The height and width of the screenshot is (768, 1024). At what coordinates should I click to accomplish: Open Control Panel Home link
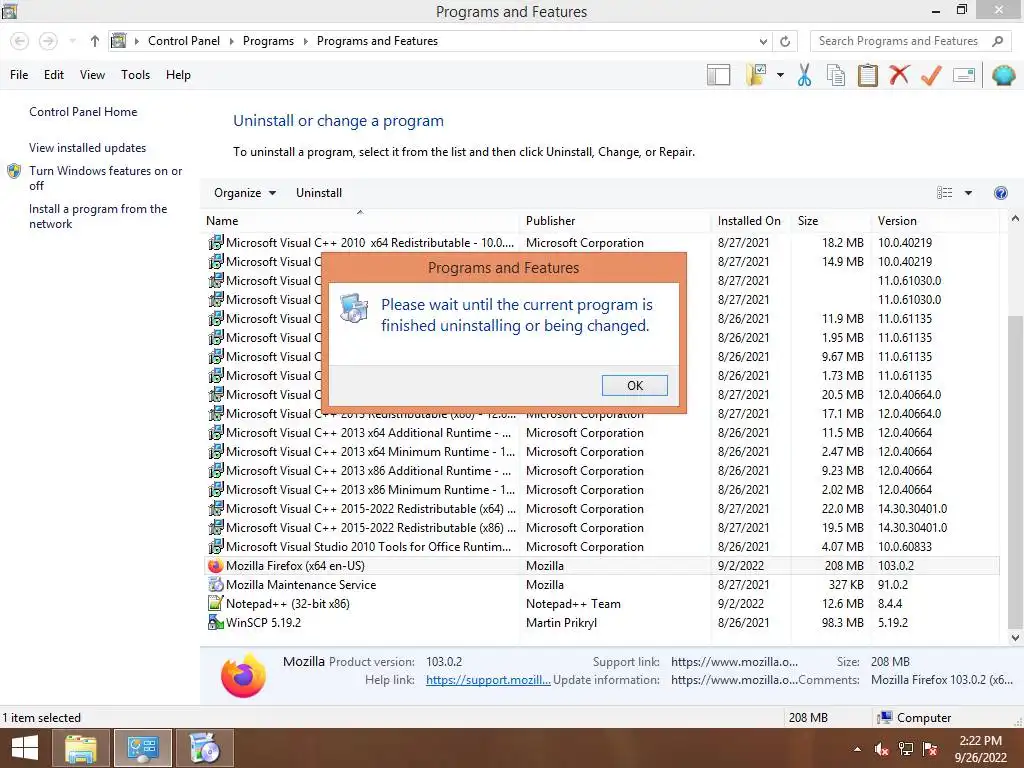click(83, 112)
